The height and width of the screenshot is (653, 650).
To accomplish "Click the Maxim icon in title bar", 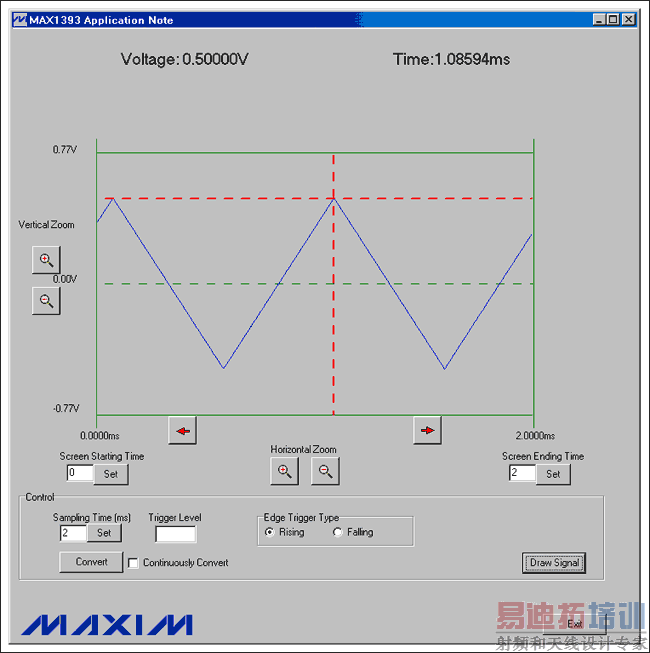I will click(20, 20).
